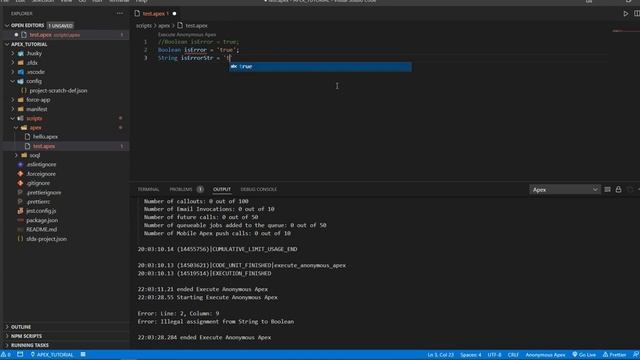The width and height of the screenshot is (640, 360).
Task: Open the README.md file
Action: coord(42,229)
